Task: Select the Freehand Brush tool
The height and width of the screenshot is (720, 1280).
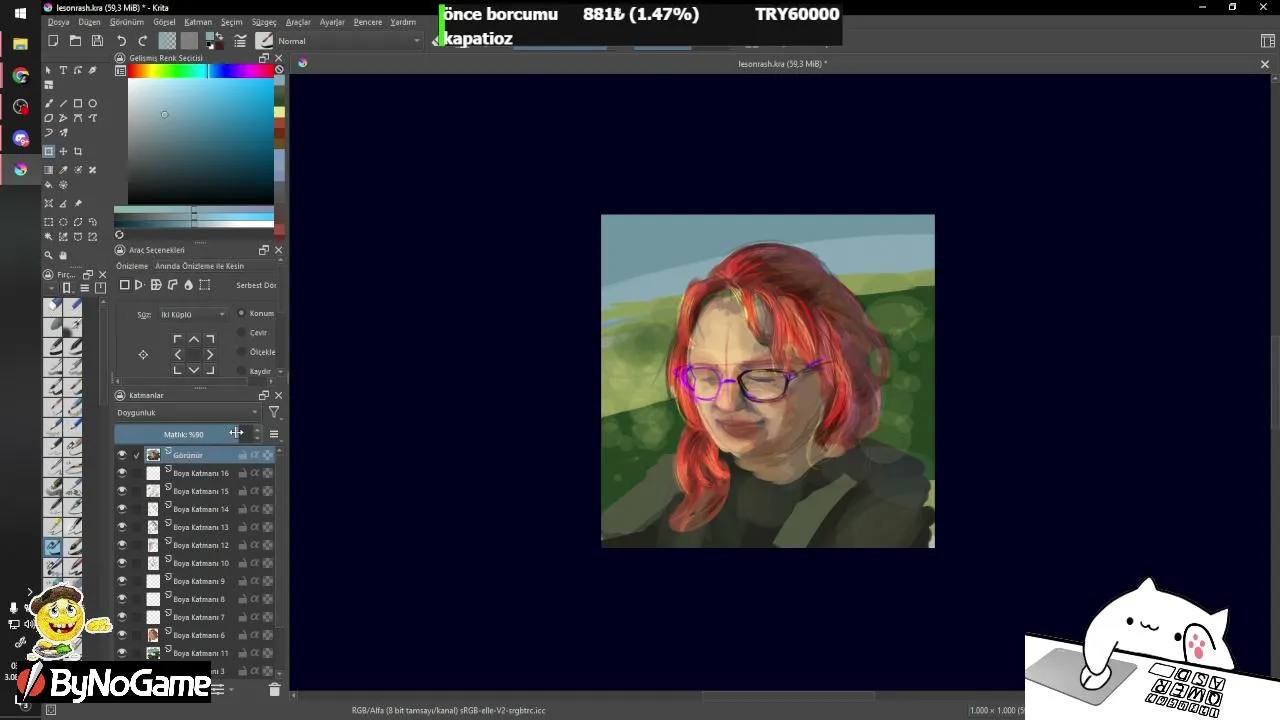Action: [x=48, y=103]
